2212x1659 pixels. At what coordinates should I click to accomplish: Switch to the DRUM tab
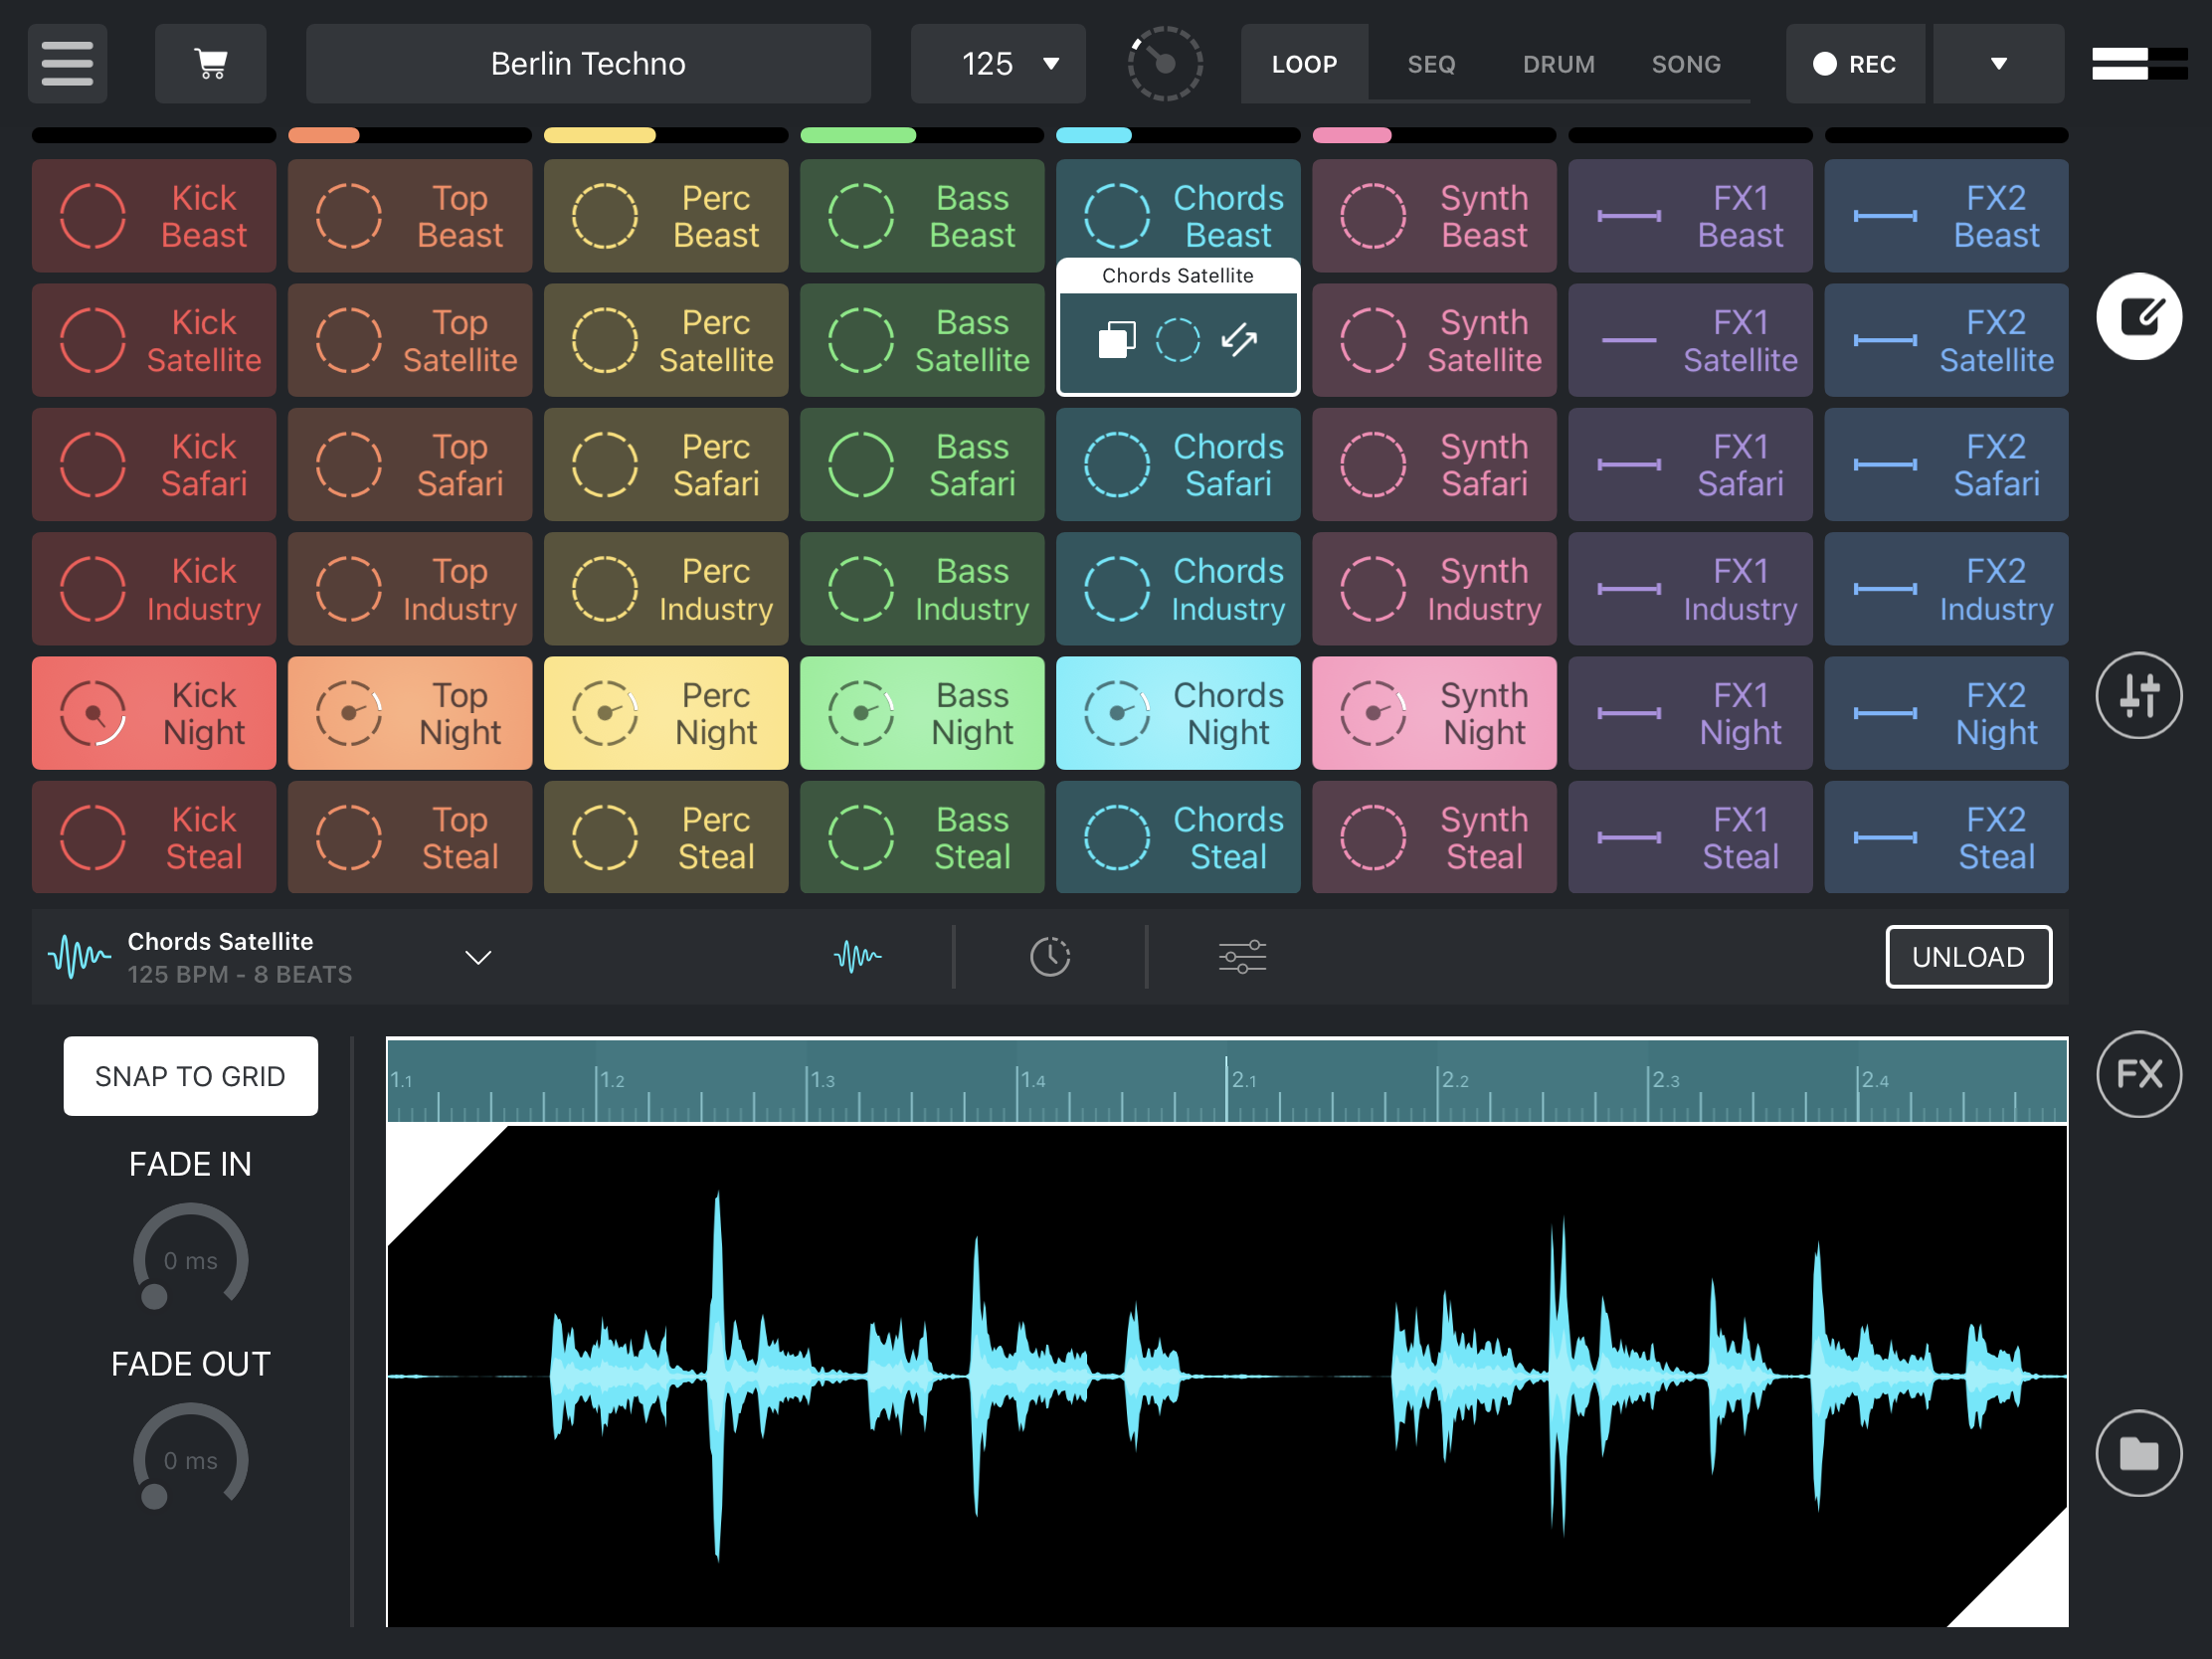coord(1558,64)
